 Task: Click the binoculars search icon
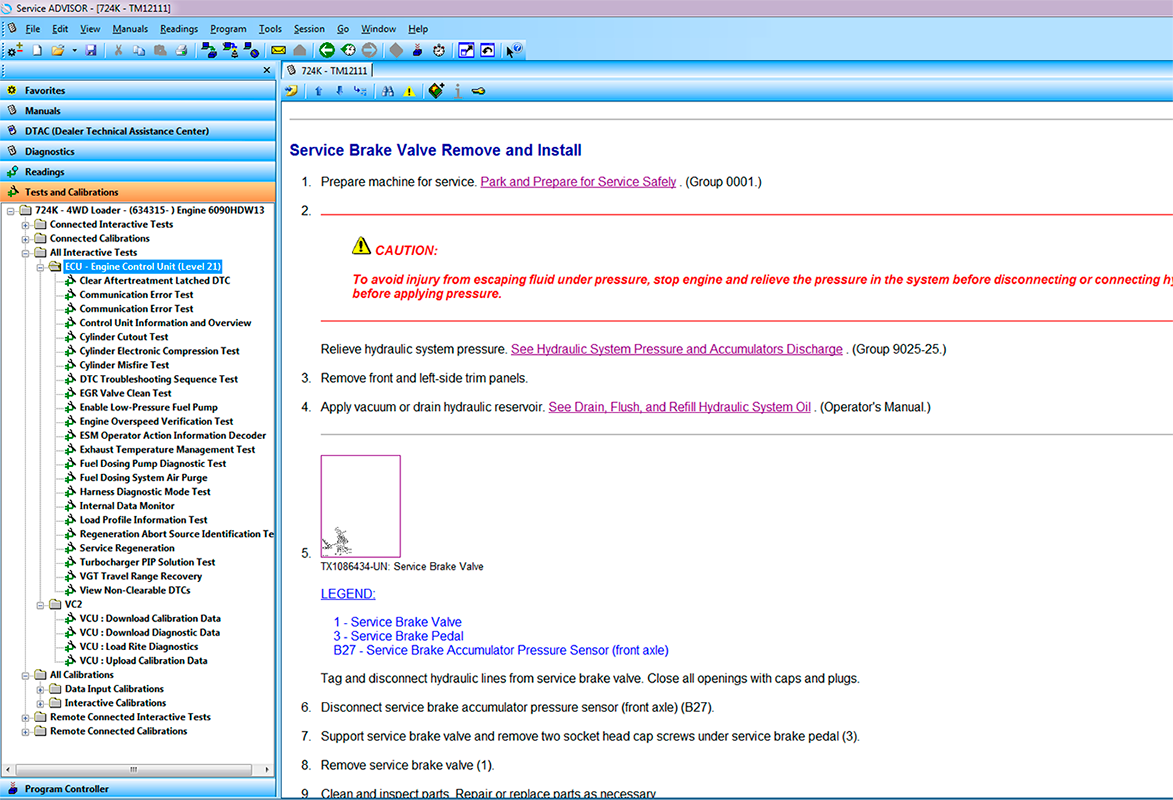pos(388,91)
